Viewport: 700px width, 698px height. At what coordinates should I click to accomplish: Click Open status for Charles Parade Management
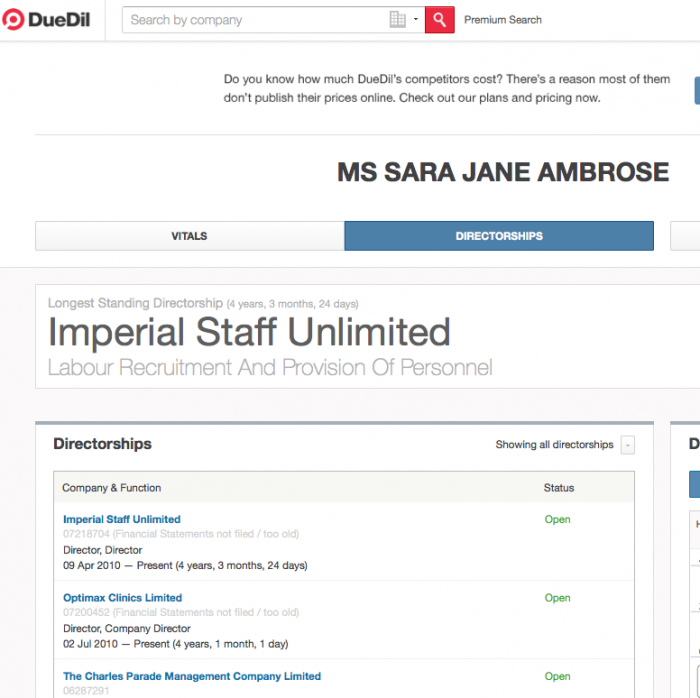click(558, 677)
